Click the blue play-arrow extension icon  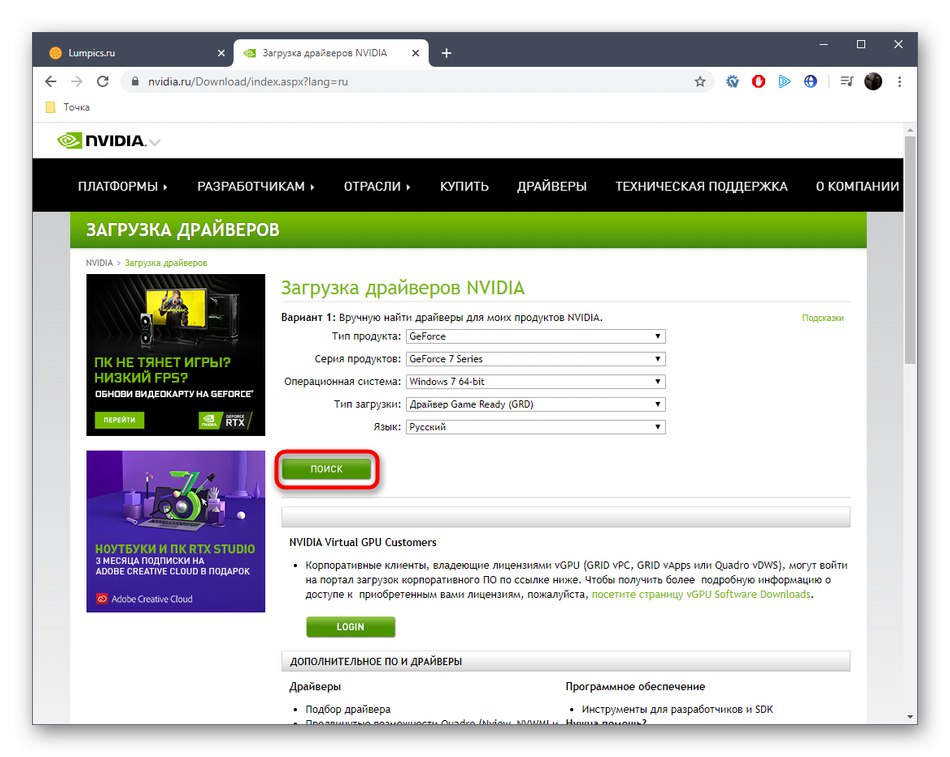pyautogui.click(x=785, y=81)
